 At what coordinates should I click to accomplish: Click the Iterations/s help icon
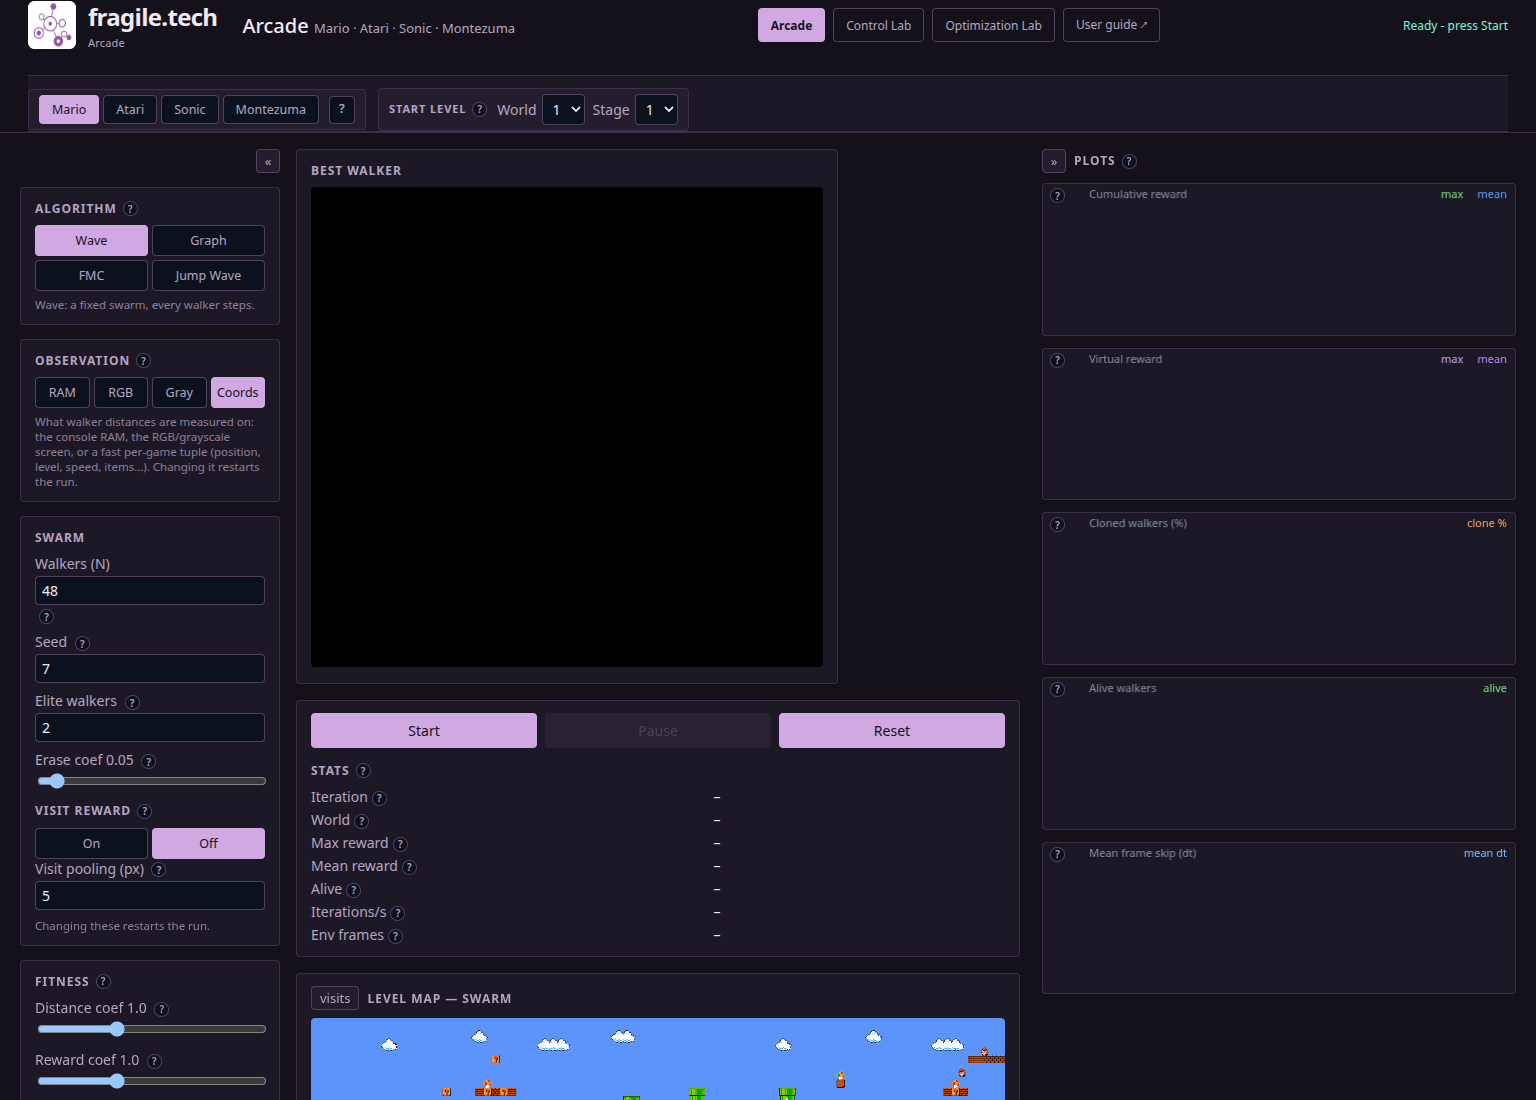397,913
